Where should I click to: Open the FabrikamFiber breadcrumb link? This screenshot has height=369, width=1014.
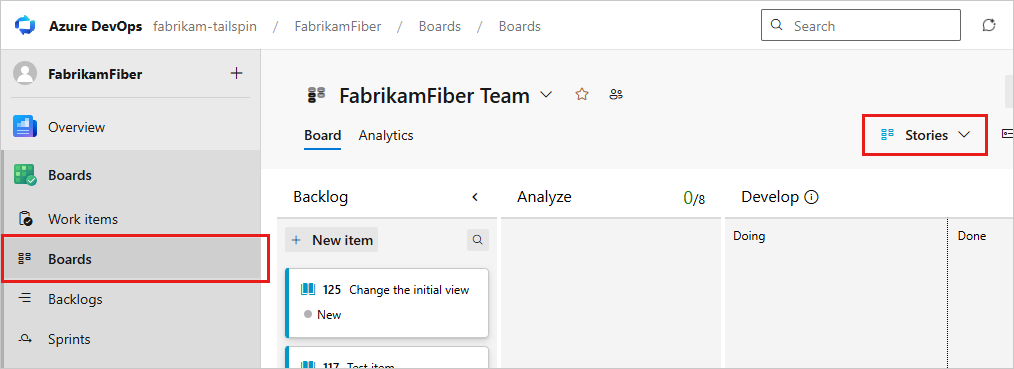coord(338,26)
